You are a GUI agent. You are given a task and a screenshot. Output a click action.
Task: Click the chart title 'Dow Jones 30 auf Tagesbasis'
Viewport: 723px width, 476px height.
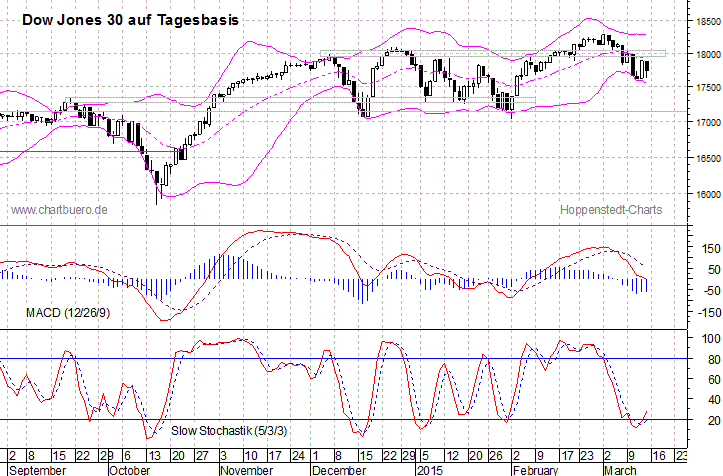[130, 20]
